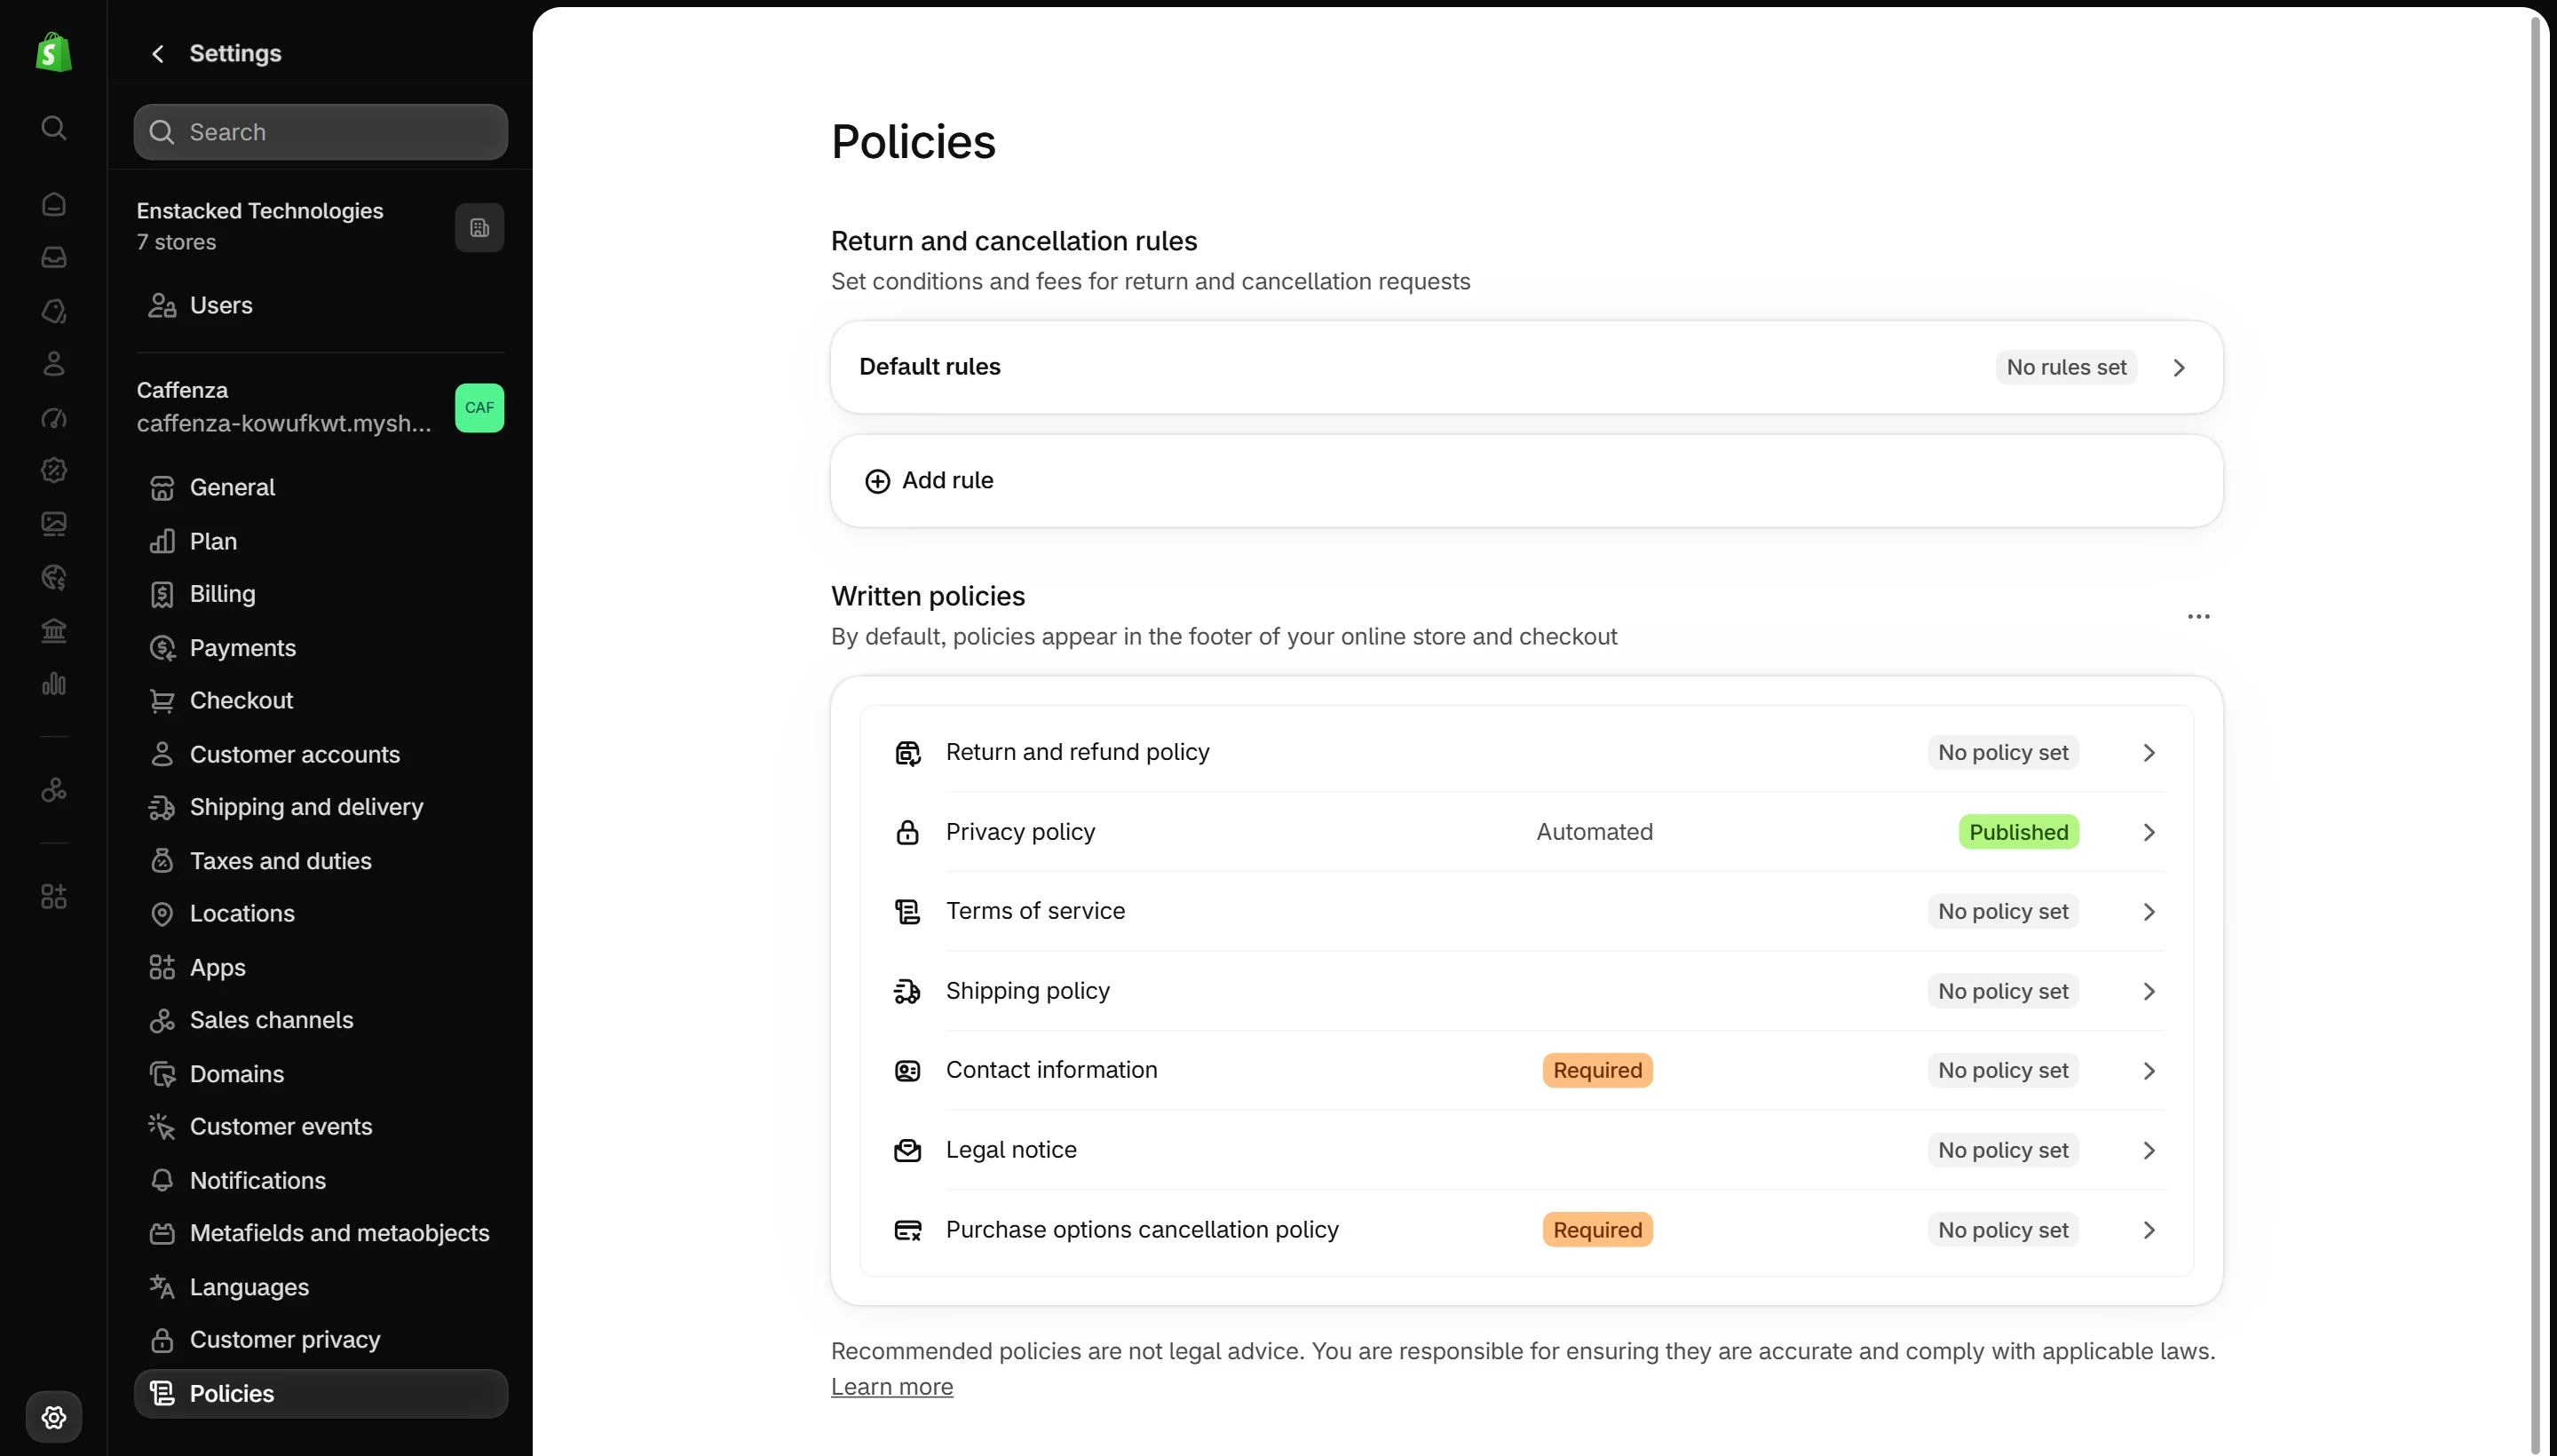
Task: Click the Add rule button
Action: click(x=1526, y=481)
